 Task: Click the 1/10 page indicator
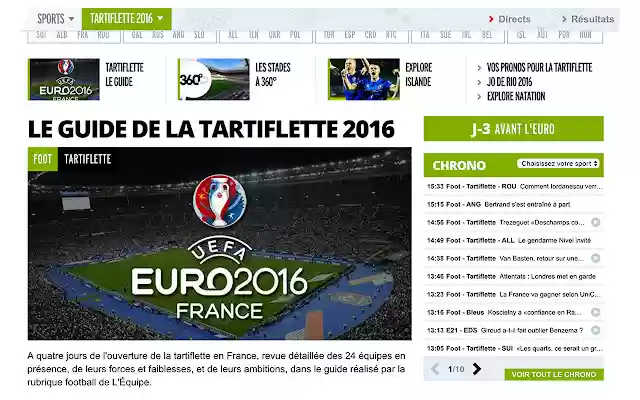coord(456,369)
